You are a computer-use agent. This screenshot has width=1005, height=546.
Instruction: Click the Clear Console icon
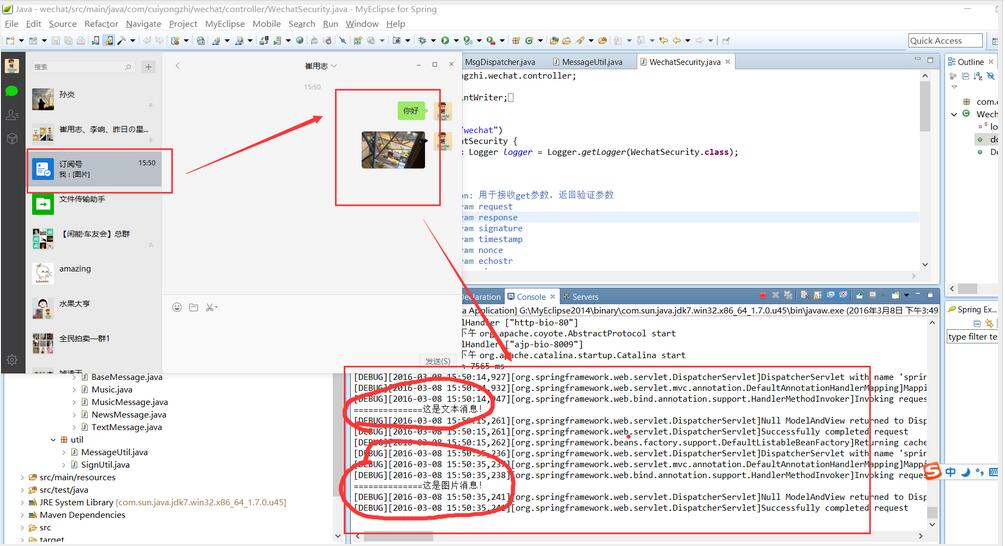[x=804, y=295]
